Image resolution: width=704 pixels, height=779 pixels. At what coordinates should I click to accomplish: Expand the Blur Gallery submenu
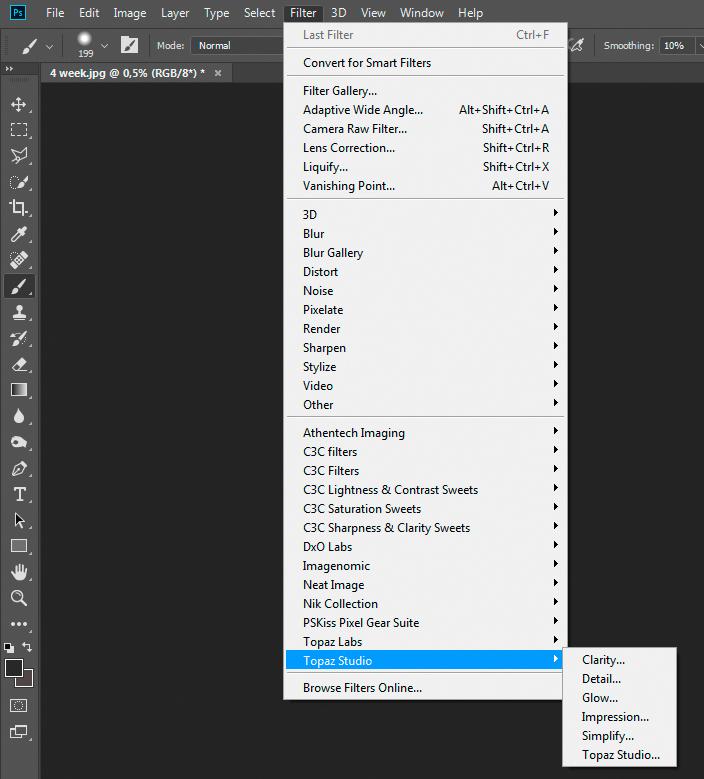[x=425, y=253]
